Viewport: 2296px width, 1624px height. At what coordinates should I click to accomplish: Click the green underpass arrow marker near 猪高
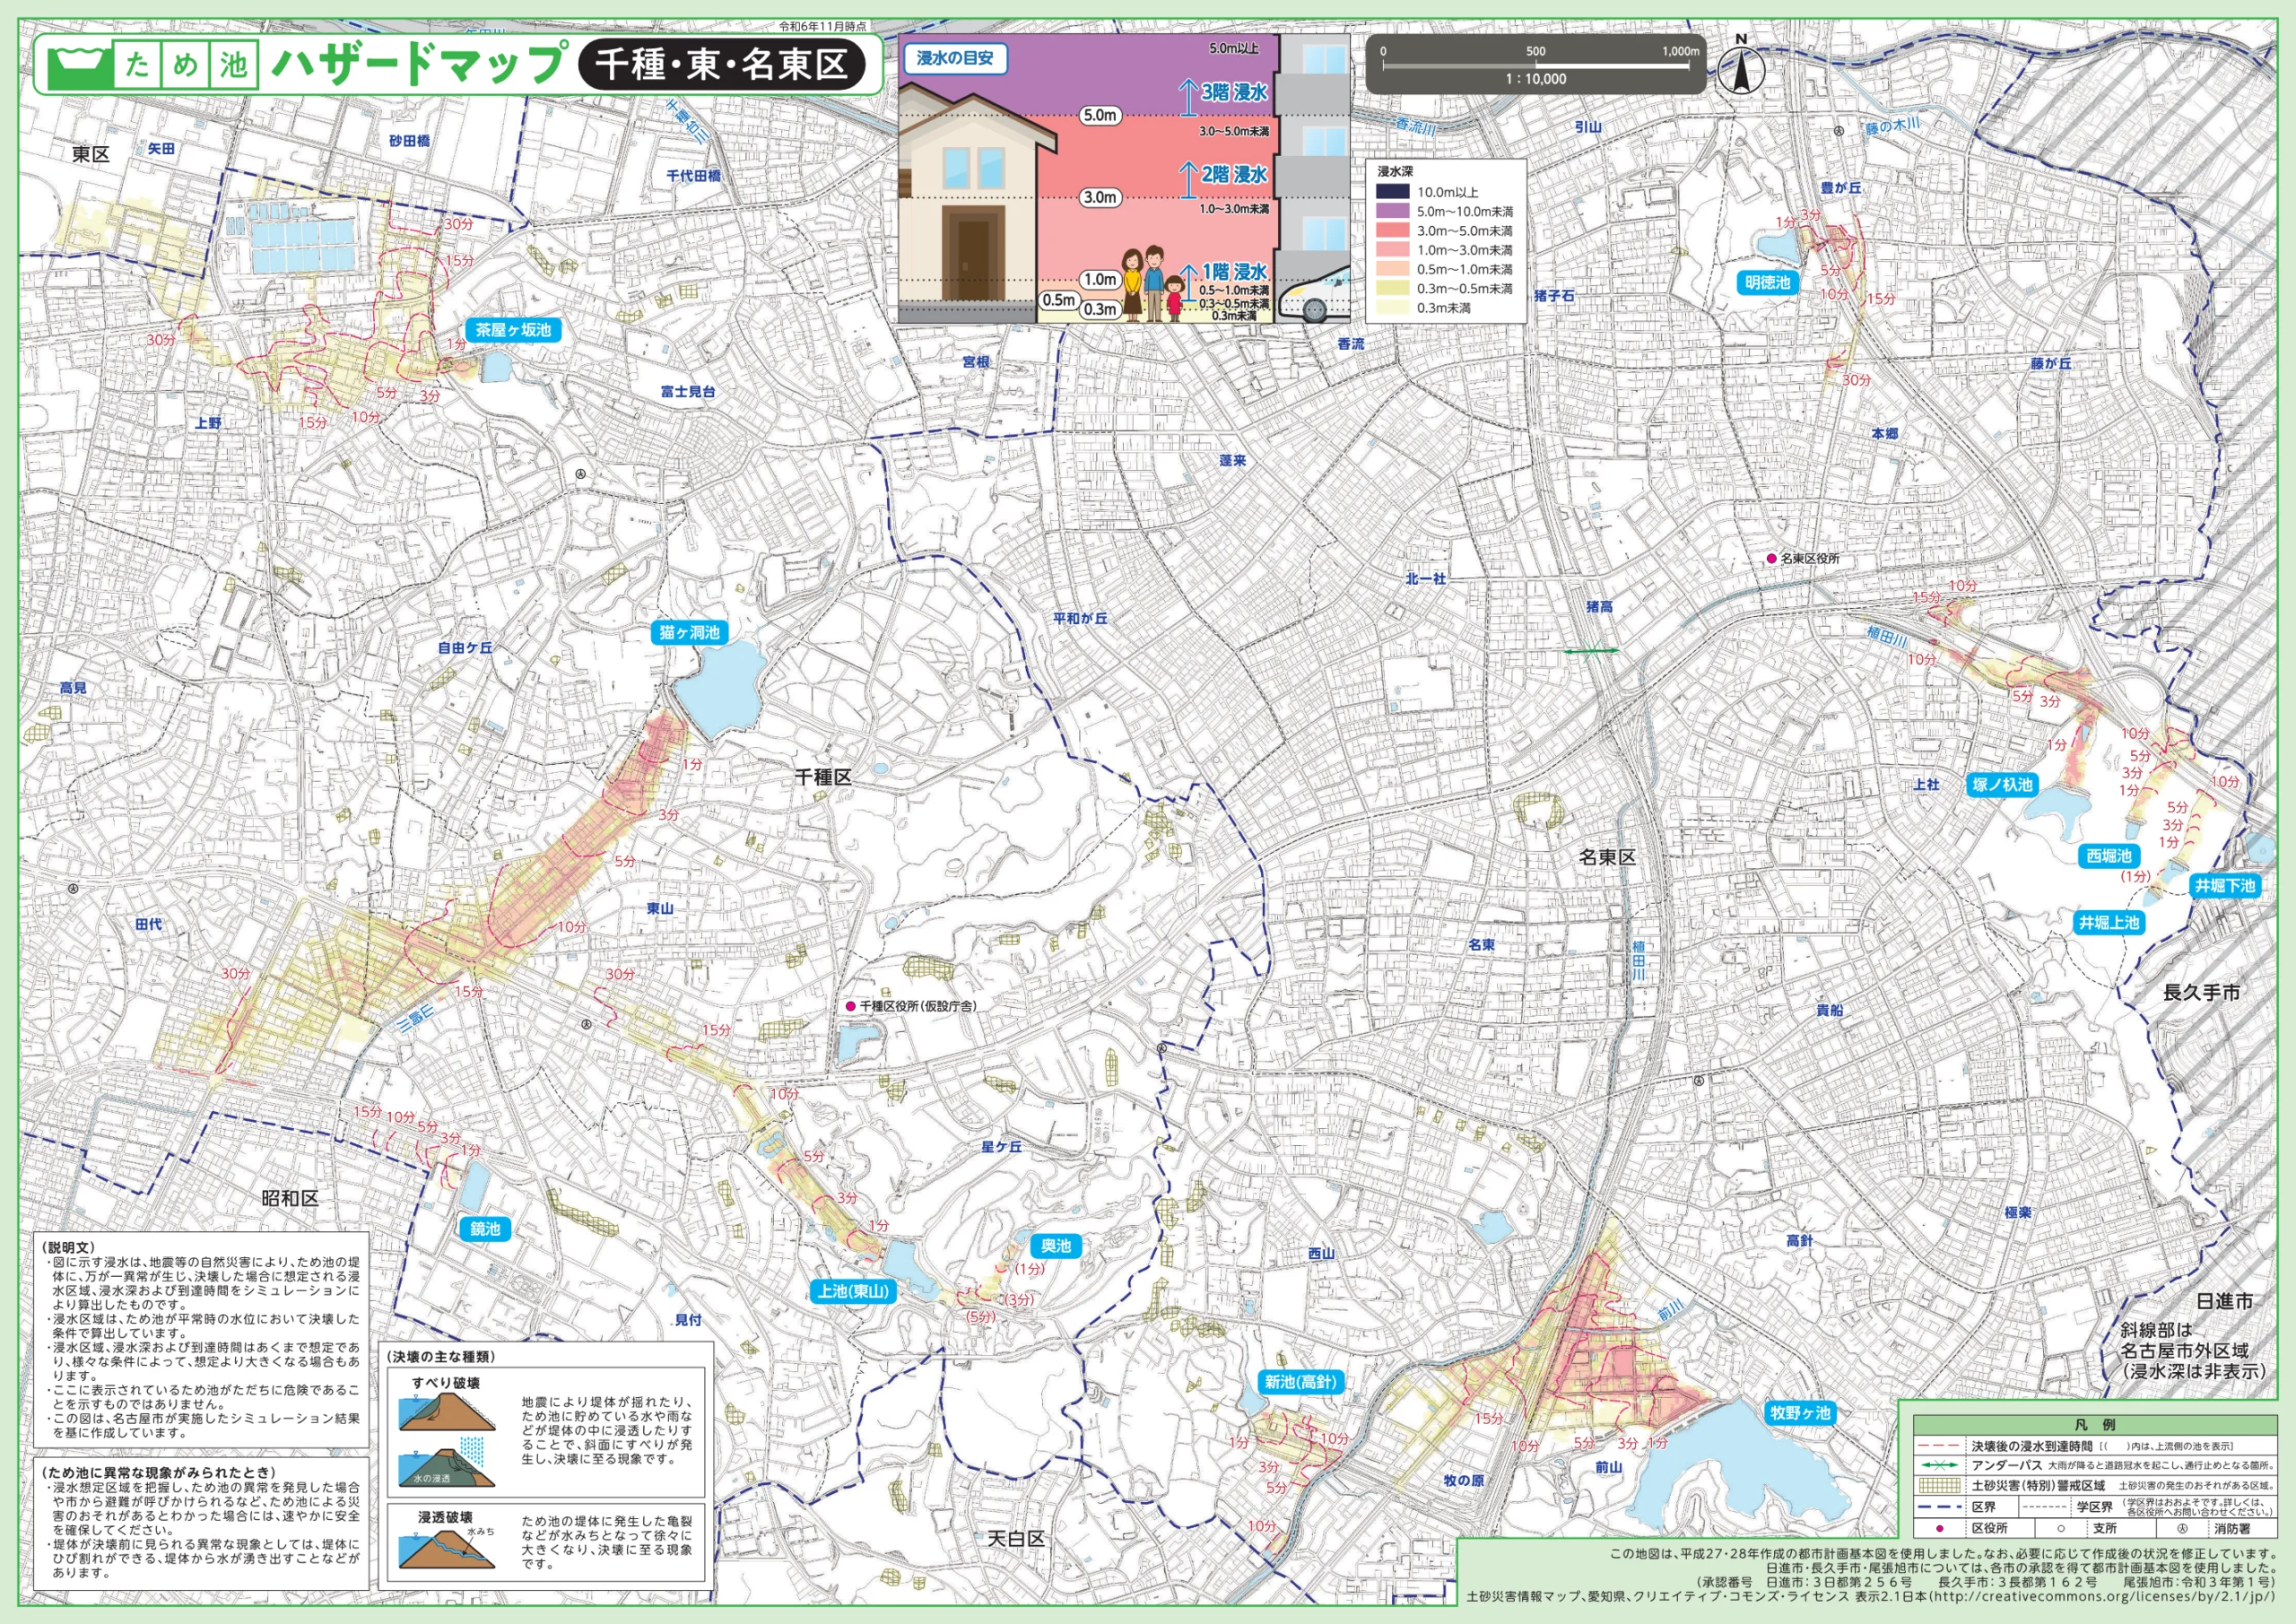(x=1591, y=651)
